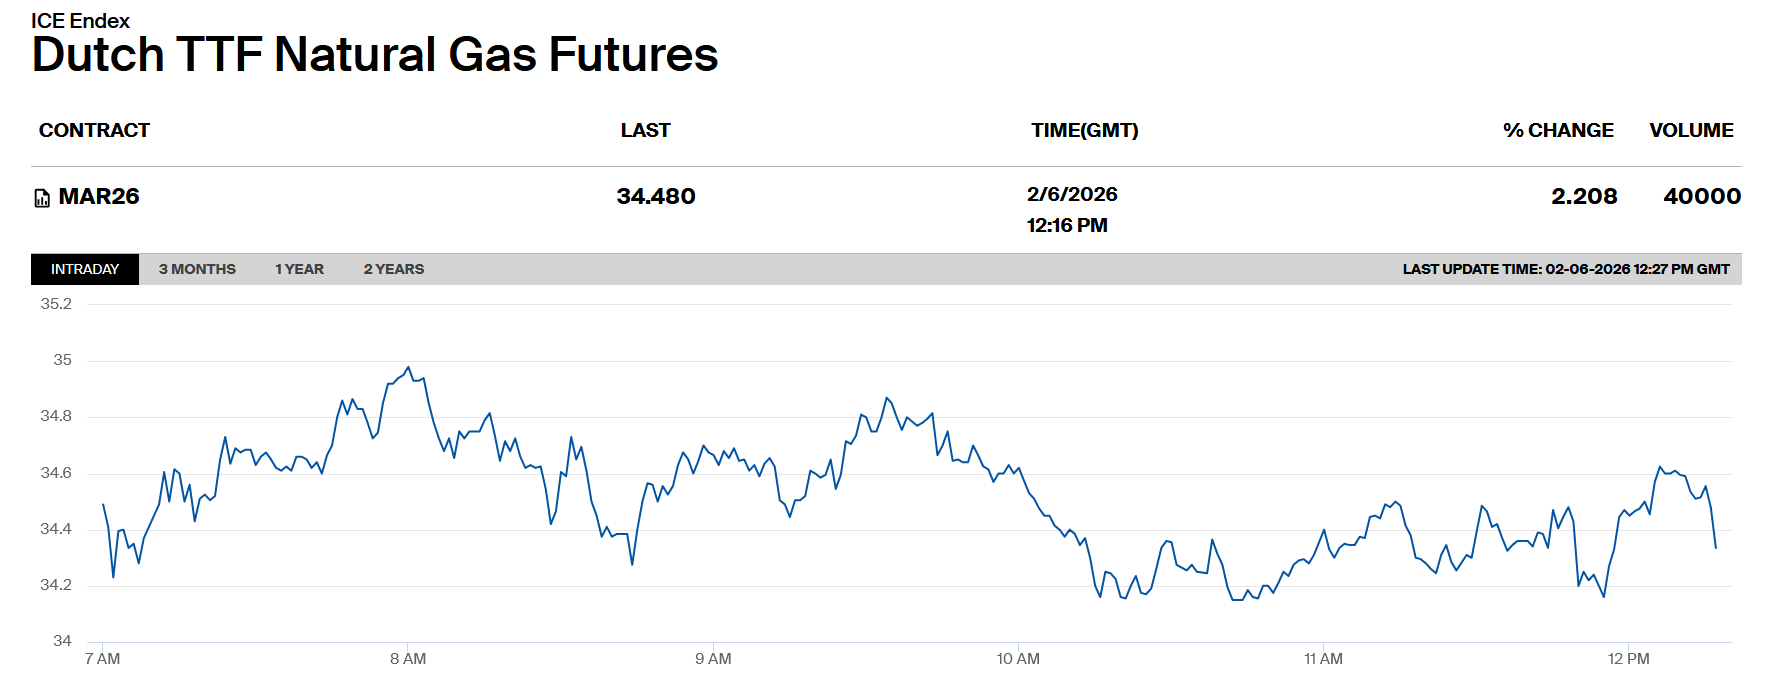This screenshot has height=678, width=1787.
Task: Click the Dutch TTF Natural Gas Futures title
Action: (375, 54)
